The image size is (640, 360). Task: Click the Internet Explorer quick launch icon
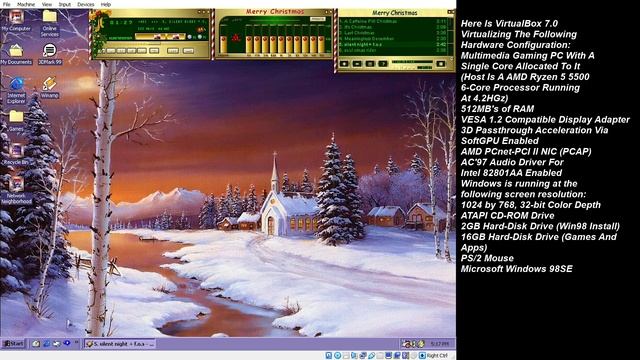click(x=46, y=344)
